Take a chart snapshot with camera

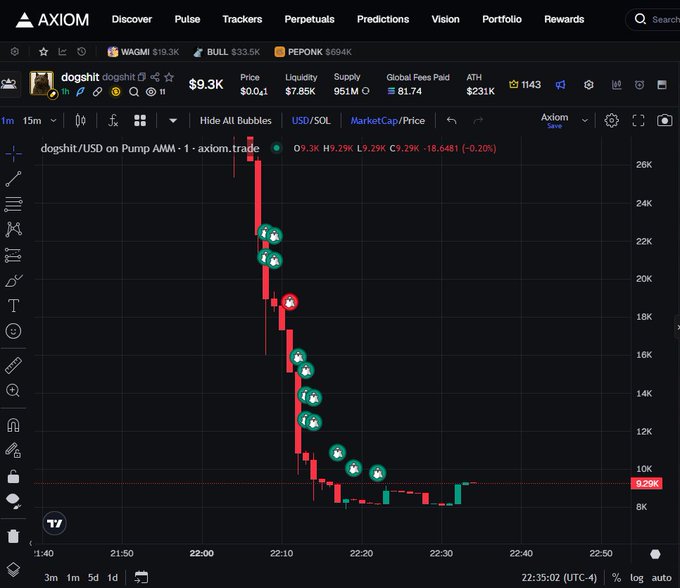(665, 121)
